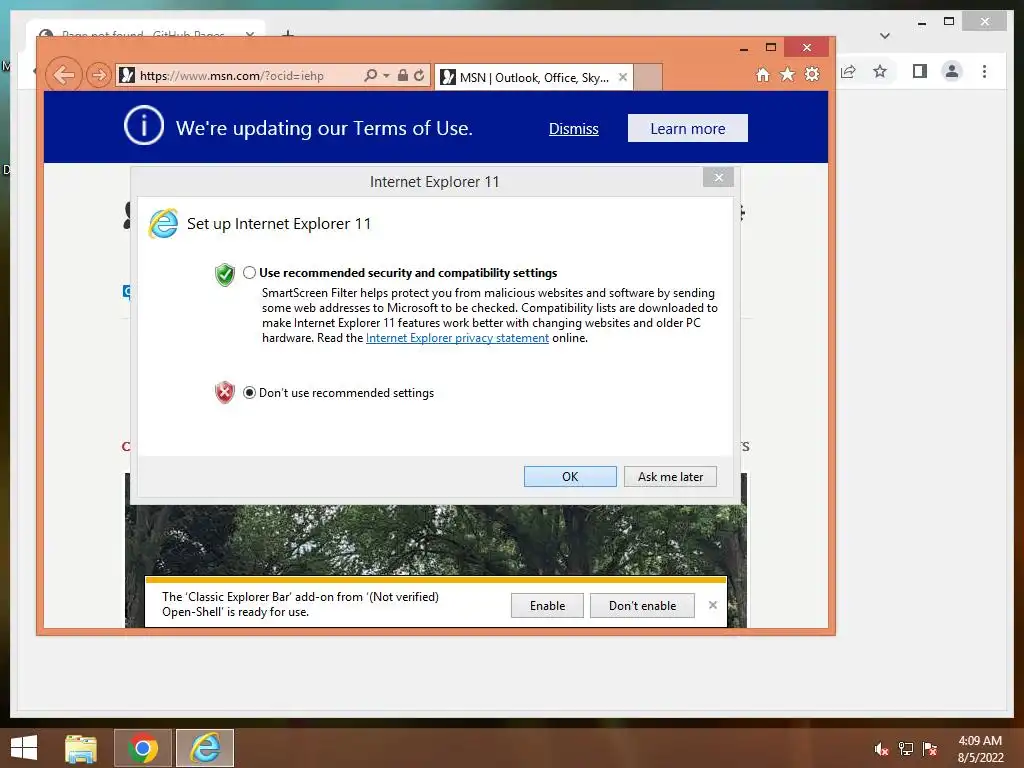Select Don't use recommended settings
The width and height of the screenshot is (1024, 768).
click(x=249, y=392)
